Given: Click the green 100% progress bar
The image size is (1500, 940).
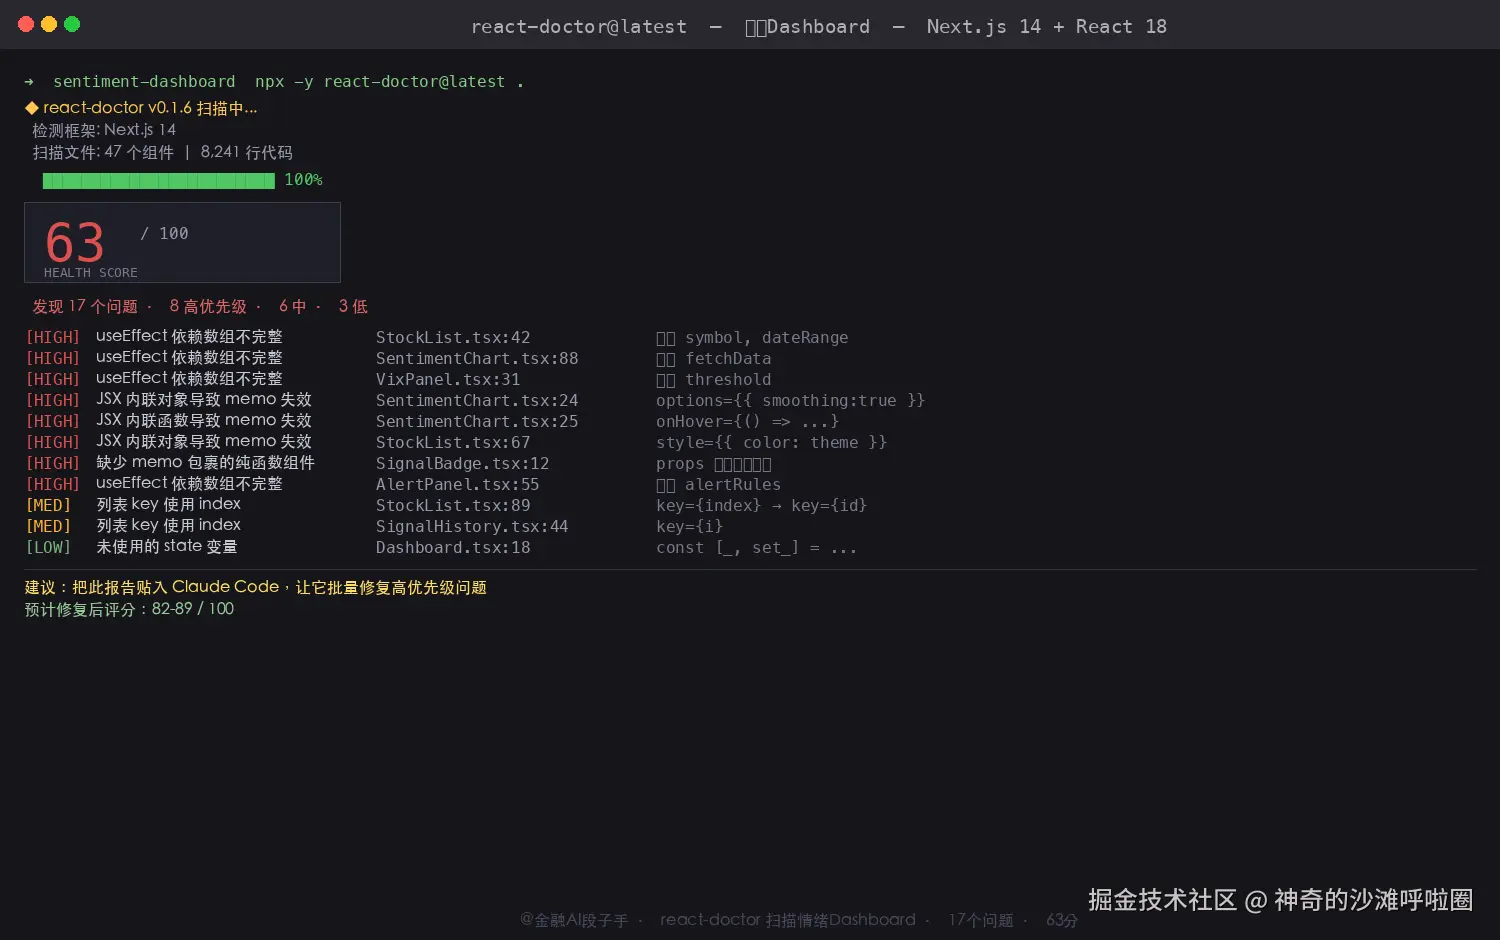Looking at the screenshot, I should coord(158,180).
